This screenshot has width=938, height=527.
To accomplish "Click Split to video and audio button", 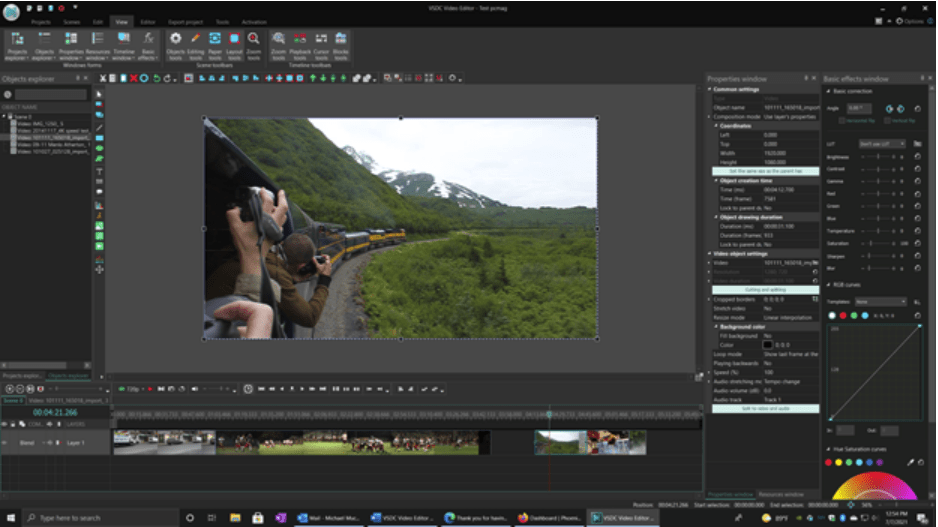I will (765, 409).
